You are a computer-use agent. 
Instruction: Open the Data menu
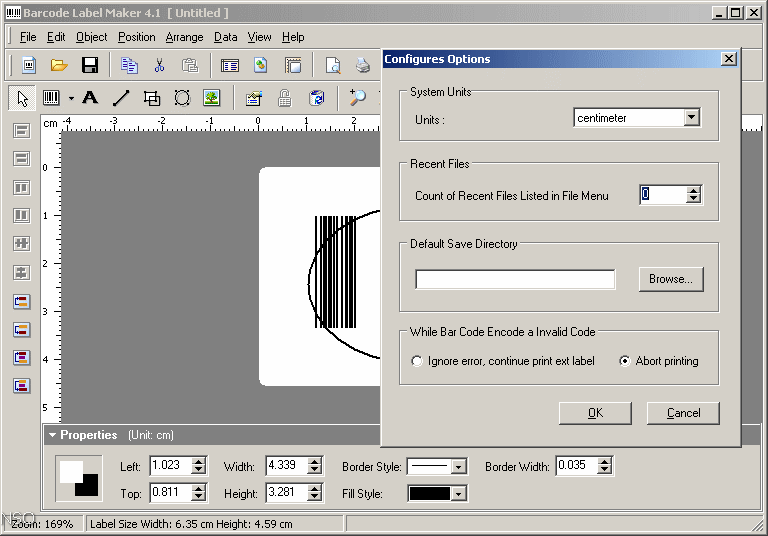(225, 37)
